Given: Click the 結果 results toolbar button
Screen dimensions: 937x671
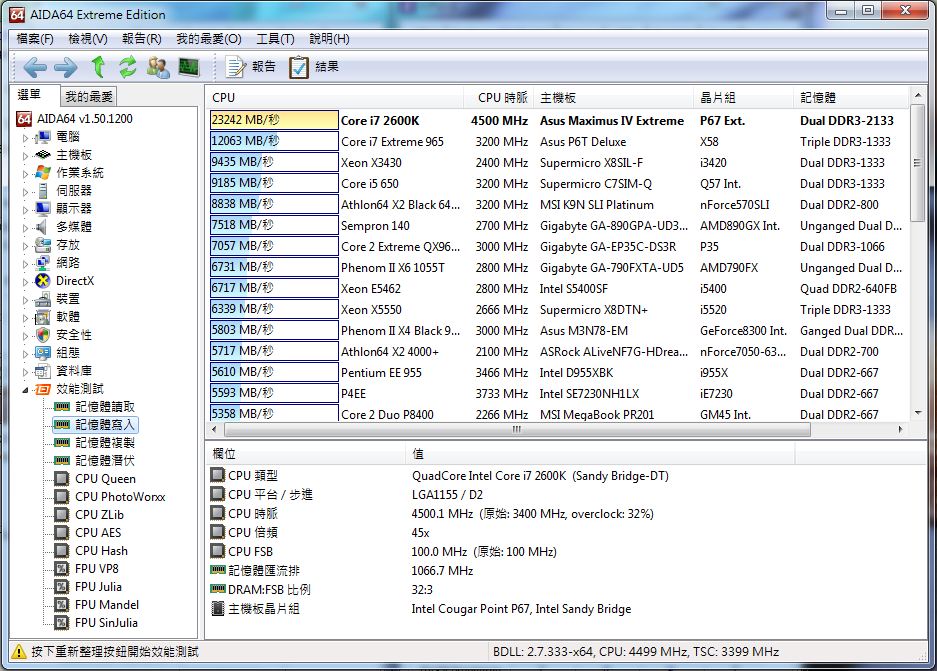Looking at the screenshot, I should click(314, 67).
